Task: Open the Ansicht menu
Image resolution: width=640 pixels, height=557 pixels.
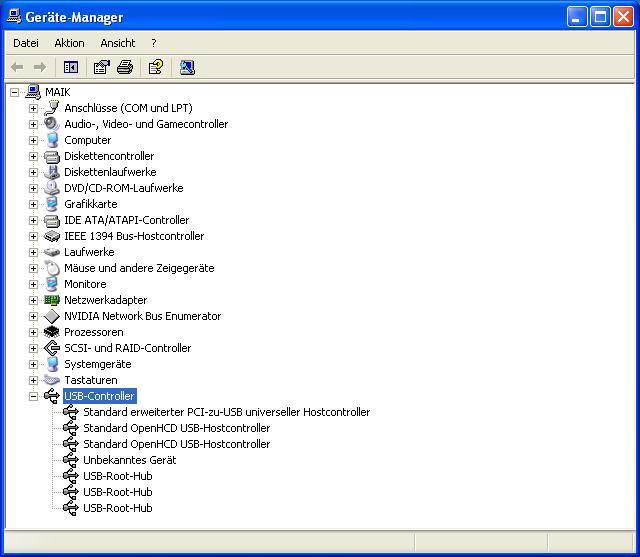Action: (118, 43)
